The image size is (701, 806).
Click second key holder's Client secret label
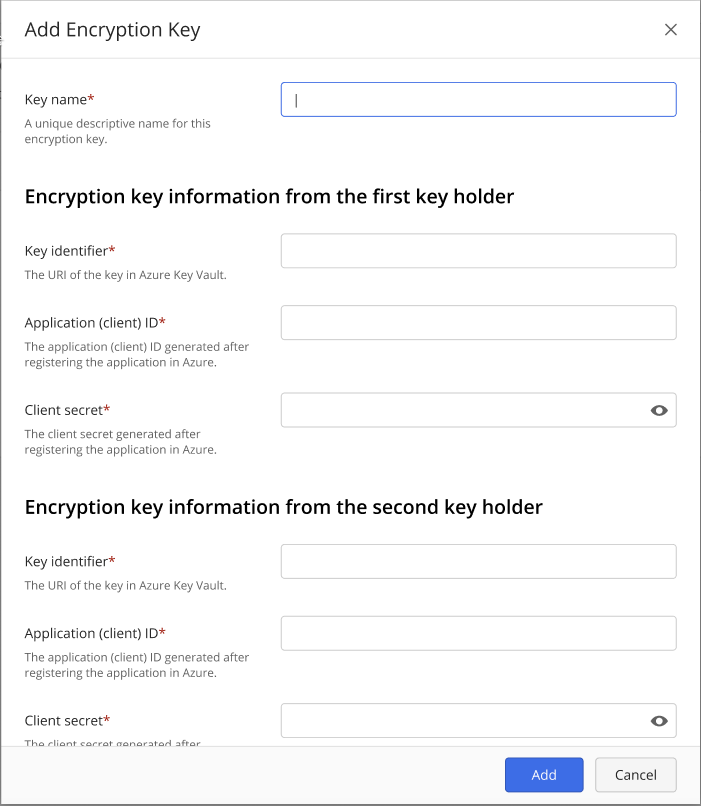pos(66,720)
